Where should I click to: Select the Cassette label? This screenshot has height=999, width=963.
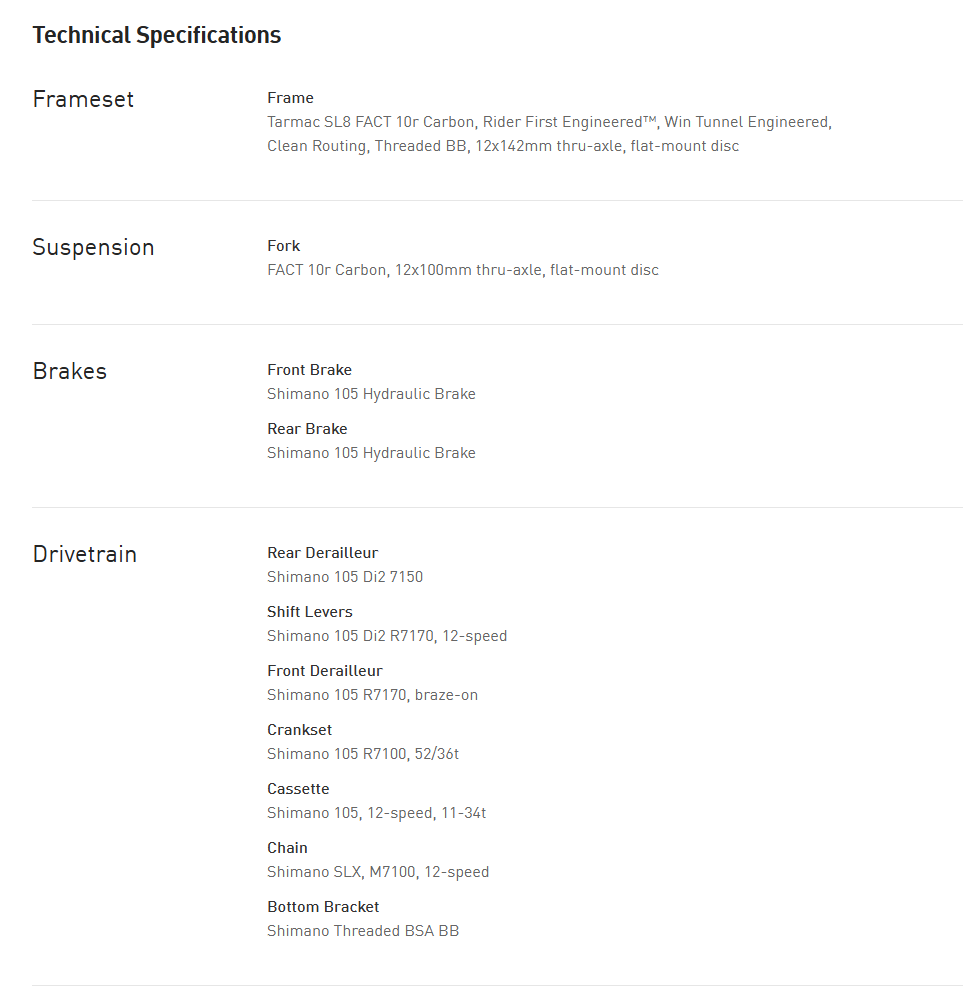[x=298, y=789]
